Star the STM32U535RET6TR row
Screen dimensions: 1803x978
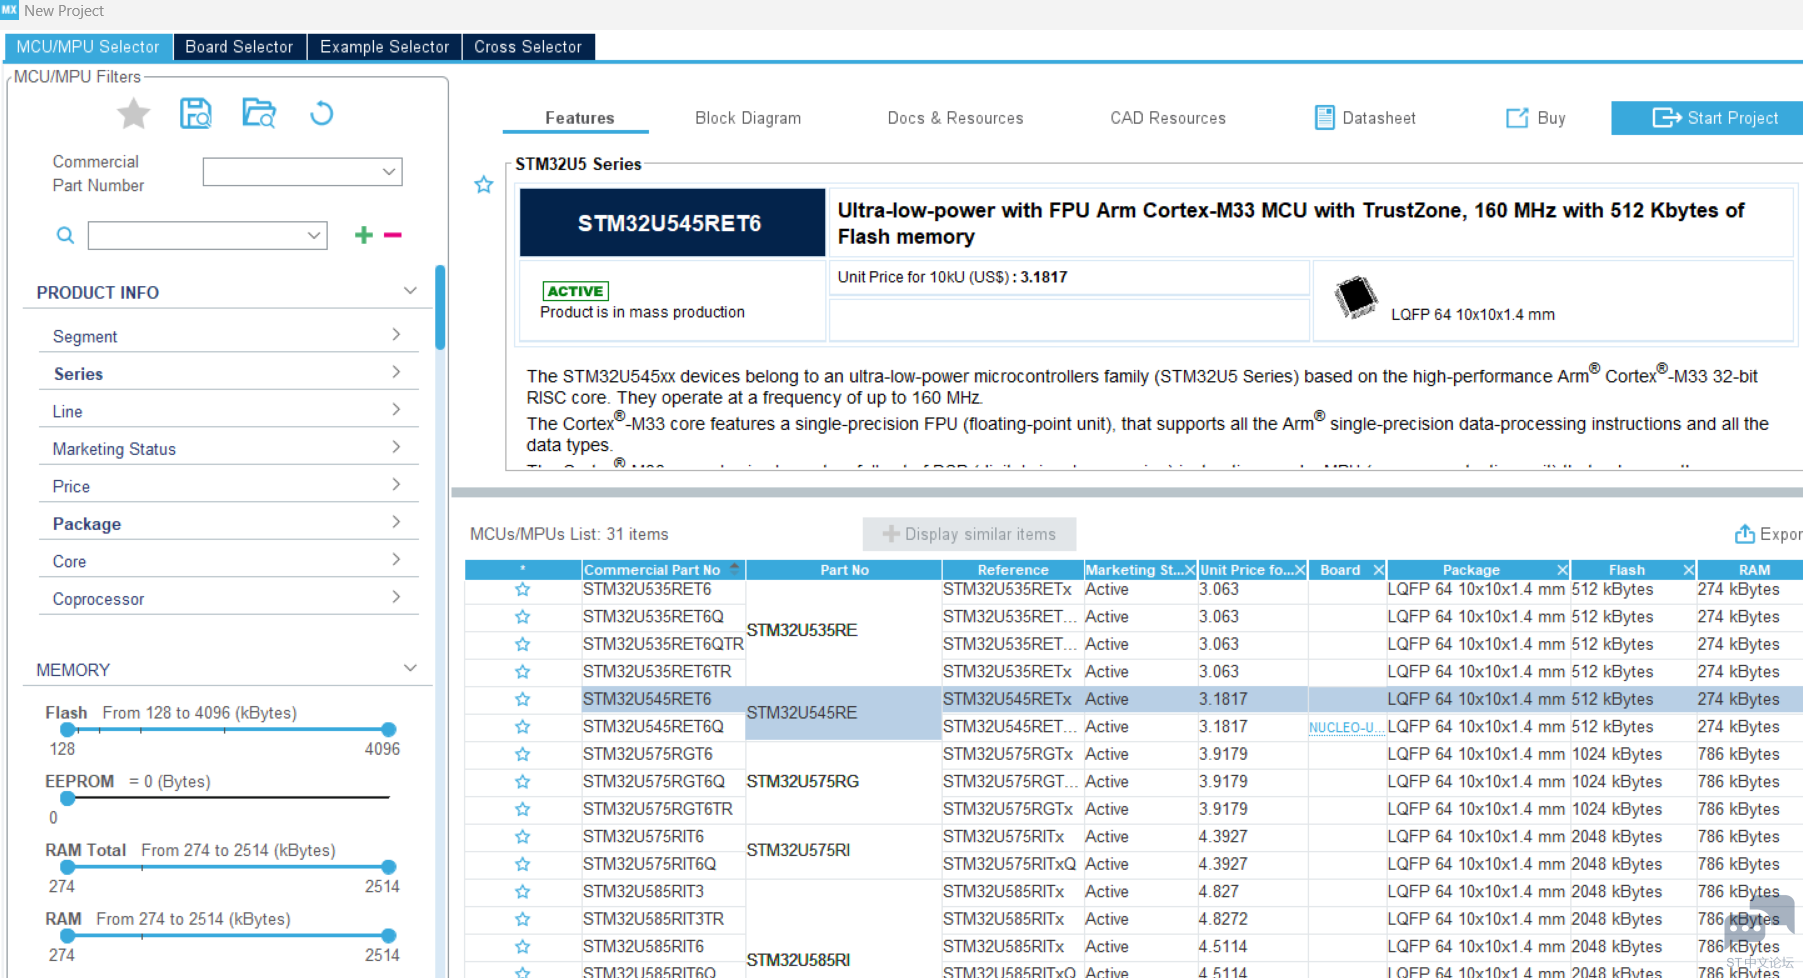point(522,672)
